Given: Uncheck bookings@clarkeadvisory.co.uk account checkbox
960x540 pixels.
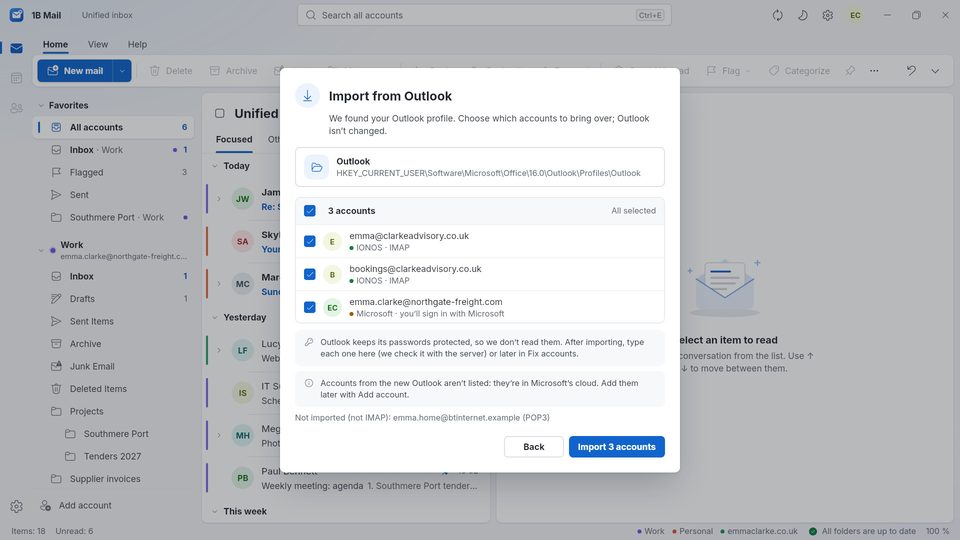Looking at the screenshot, I should [x=310, y=274].
